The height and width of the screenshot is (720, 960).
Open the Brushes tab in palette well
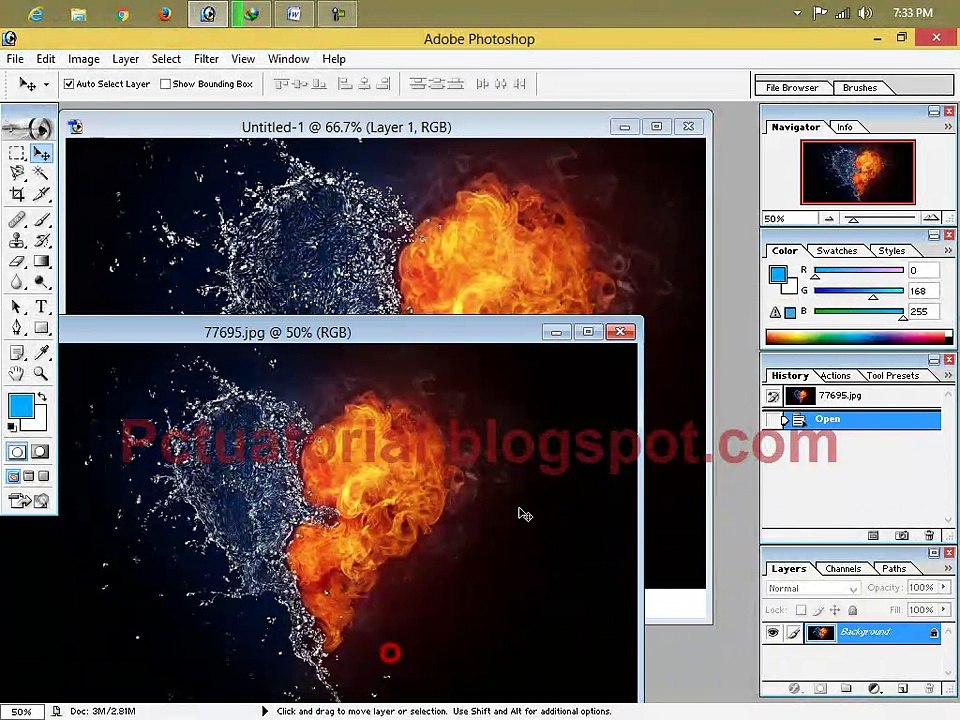coord(860,88)
